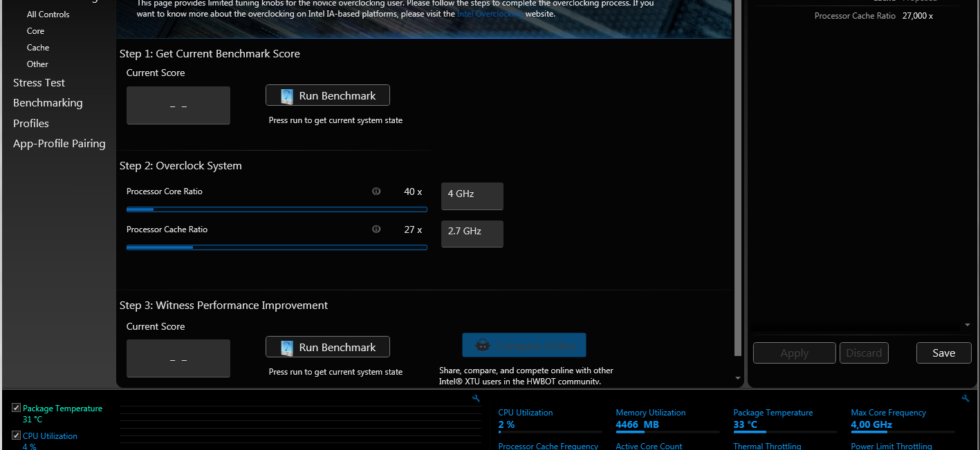Screen dimensions: 980x450
Task: Open App-Profile Pairing page
Action: tap(59, 144)
